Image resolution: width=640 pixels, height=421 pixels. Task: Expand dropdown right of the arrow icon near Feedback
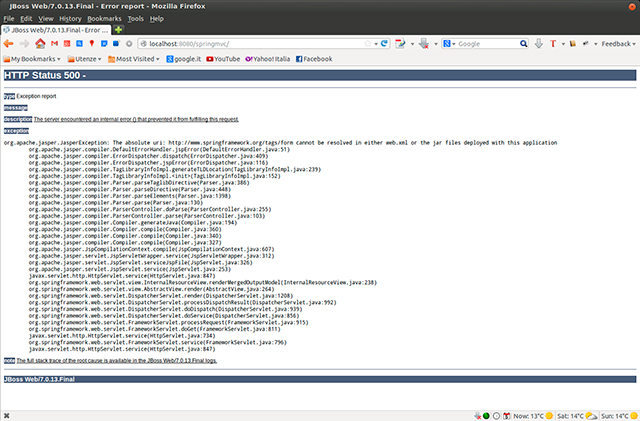coord(596,44)
